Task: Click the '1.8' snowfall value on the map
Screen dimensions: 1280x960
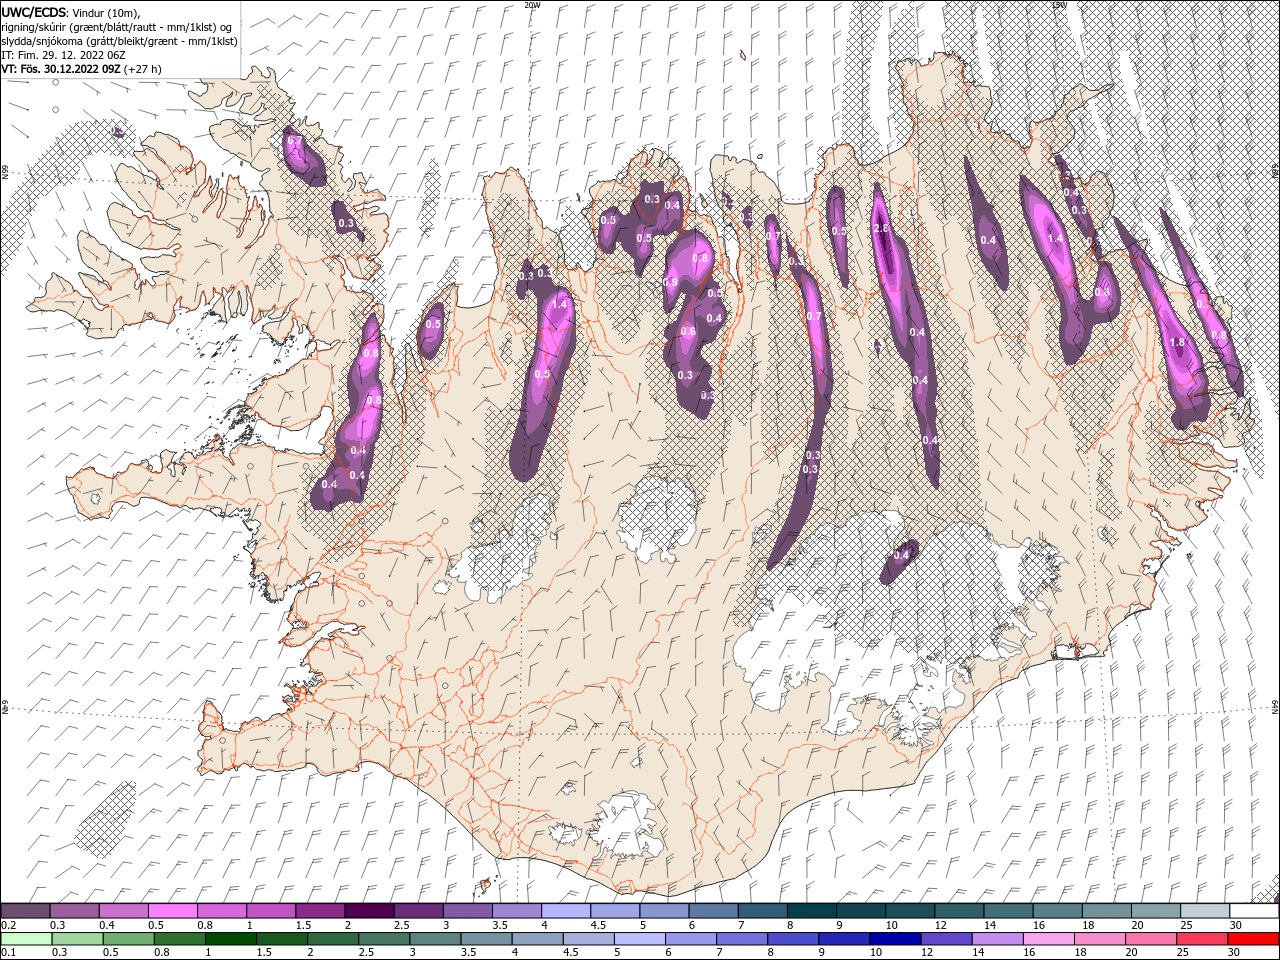Action: click(x=1177, y=343)
